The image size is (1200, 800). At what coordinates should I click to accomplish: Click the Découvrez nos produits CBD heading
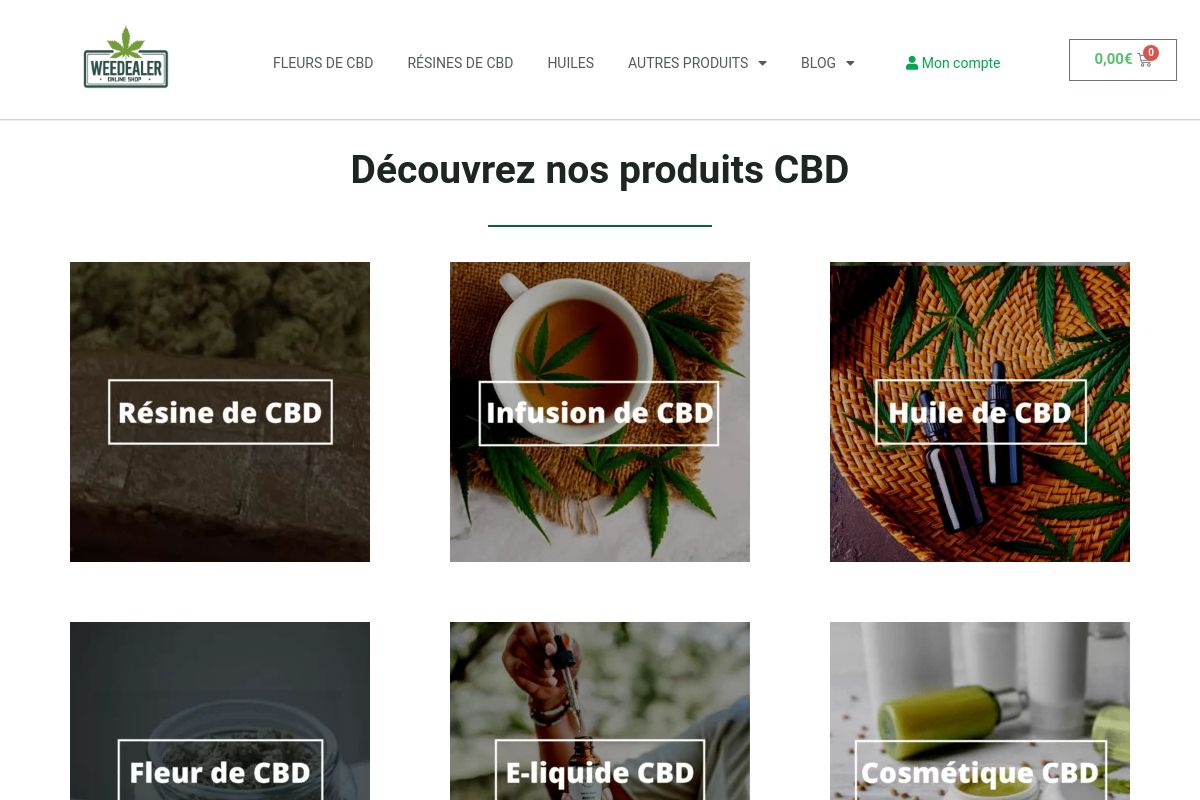tap(600, 170)
